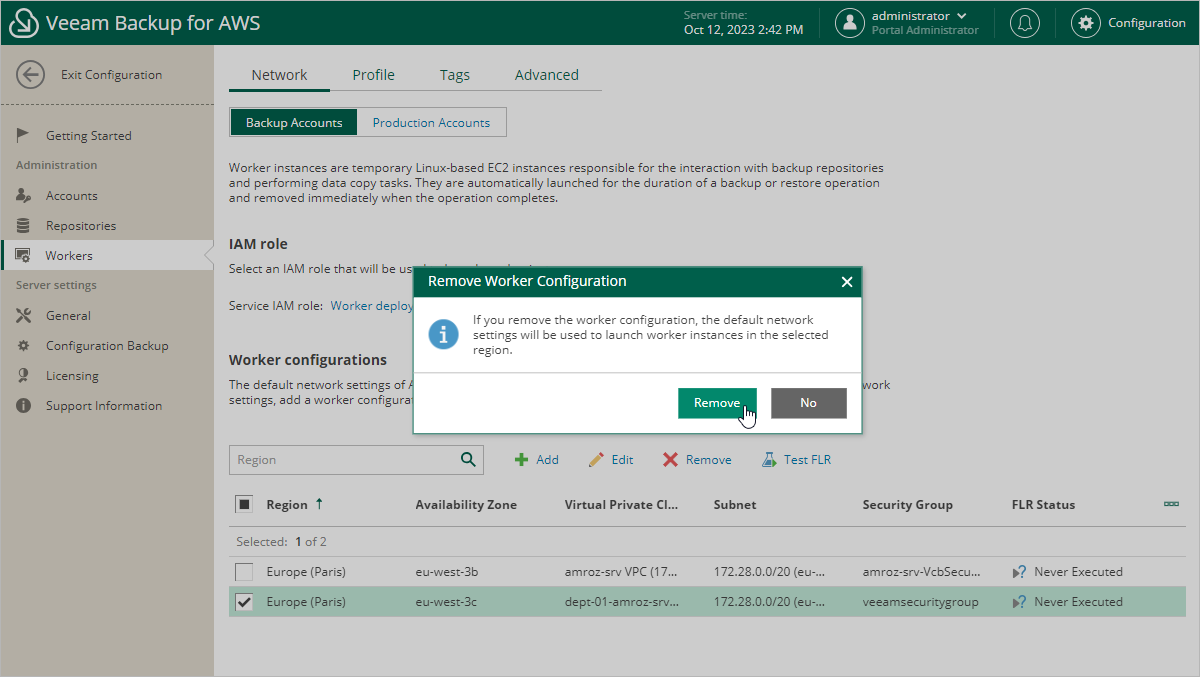This screenshot has width=1200, height=677.
Task: Click the Getting Started flag icon
Action: coord(23,135)
